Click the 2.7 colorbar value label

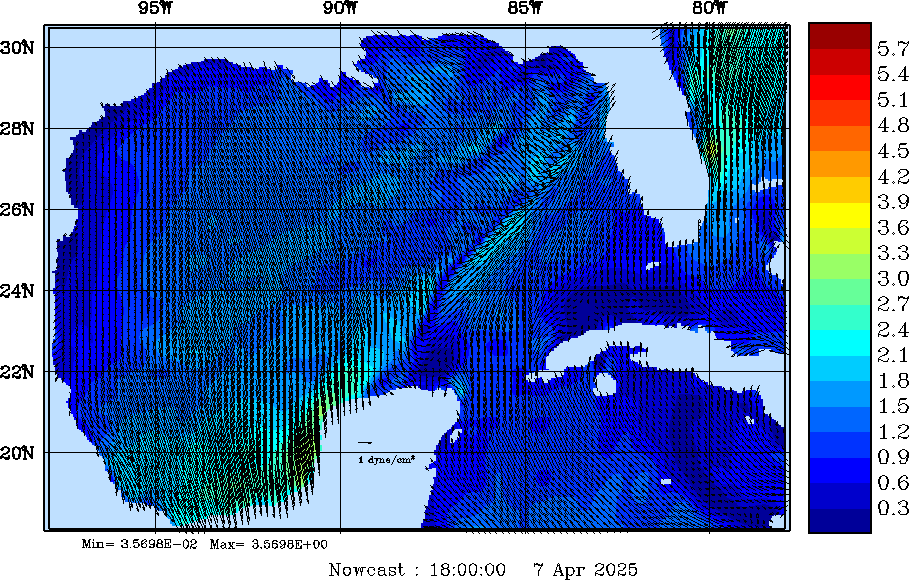[x=893, y=304]
